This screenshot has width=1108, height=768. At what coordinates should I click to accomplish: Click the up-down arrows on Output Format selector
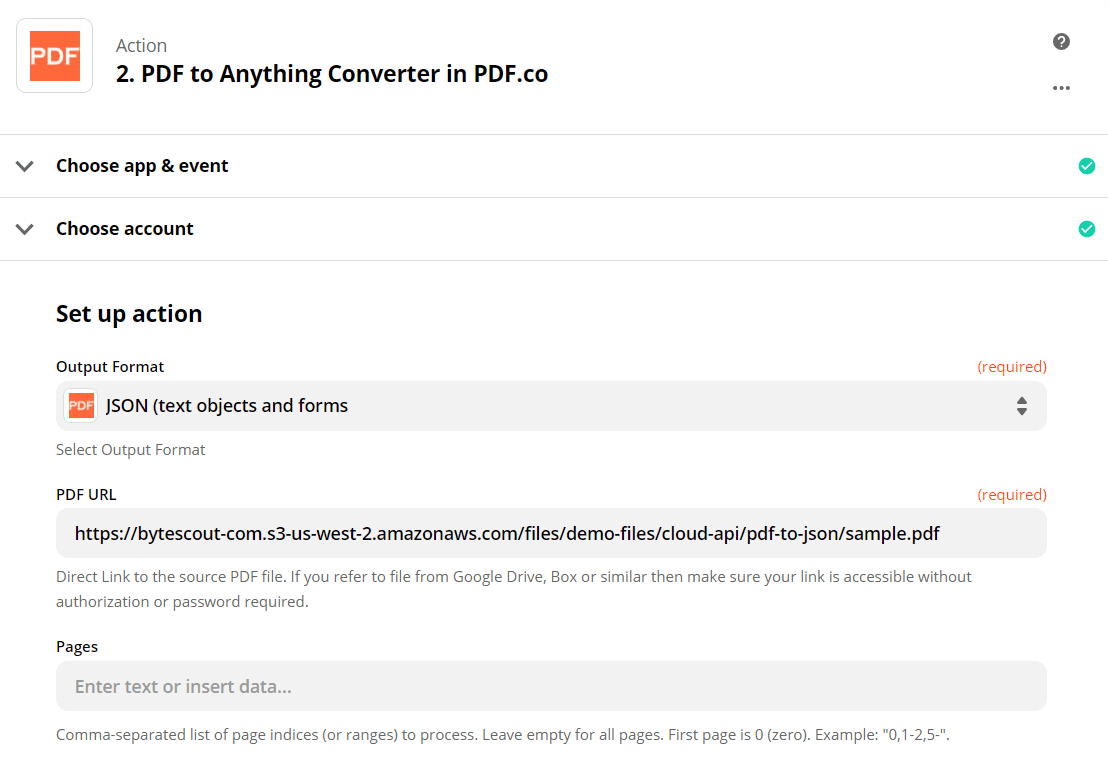1021,406
